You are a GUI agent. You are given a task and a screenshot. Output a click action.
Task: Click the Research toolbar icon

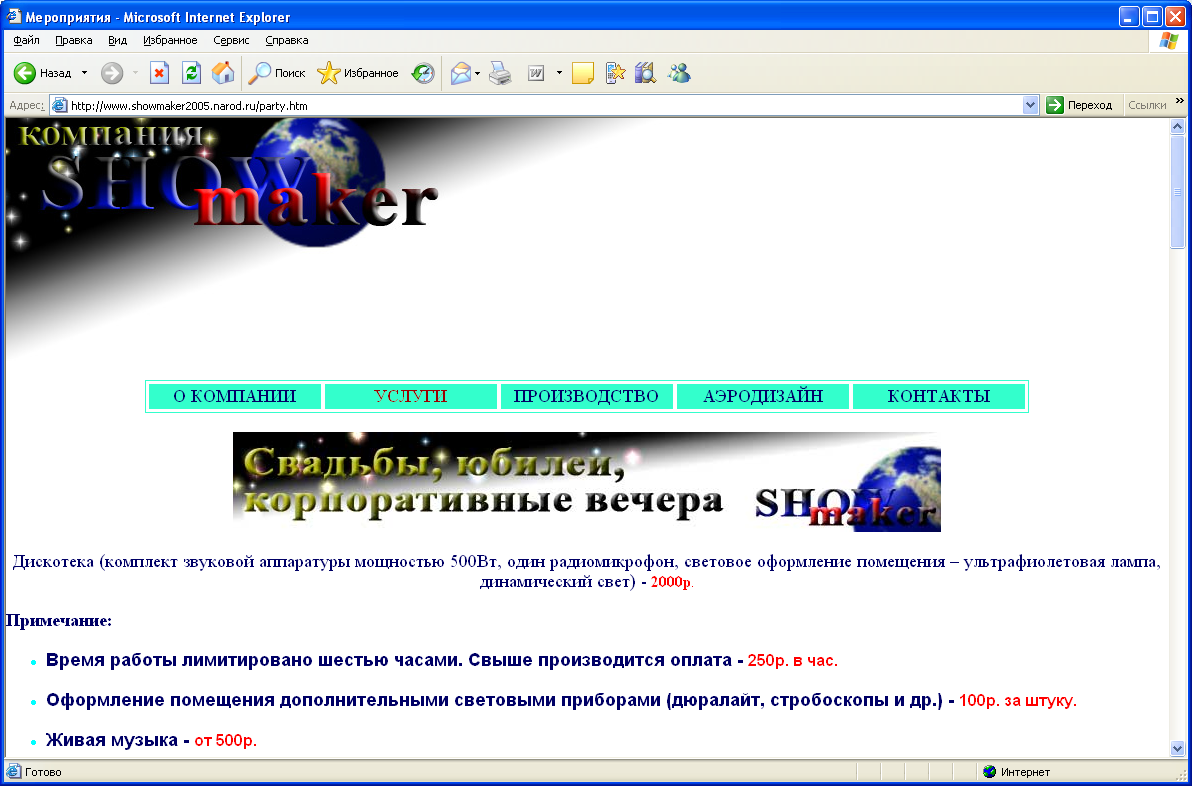point(645,73)
